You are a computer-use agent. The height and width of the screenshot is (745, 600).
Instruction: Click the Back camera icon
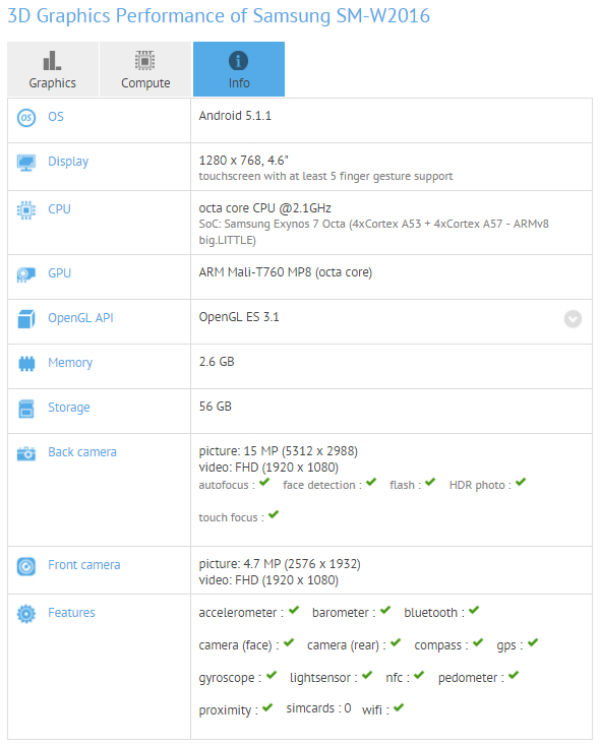26,453
